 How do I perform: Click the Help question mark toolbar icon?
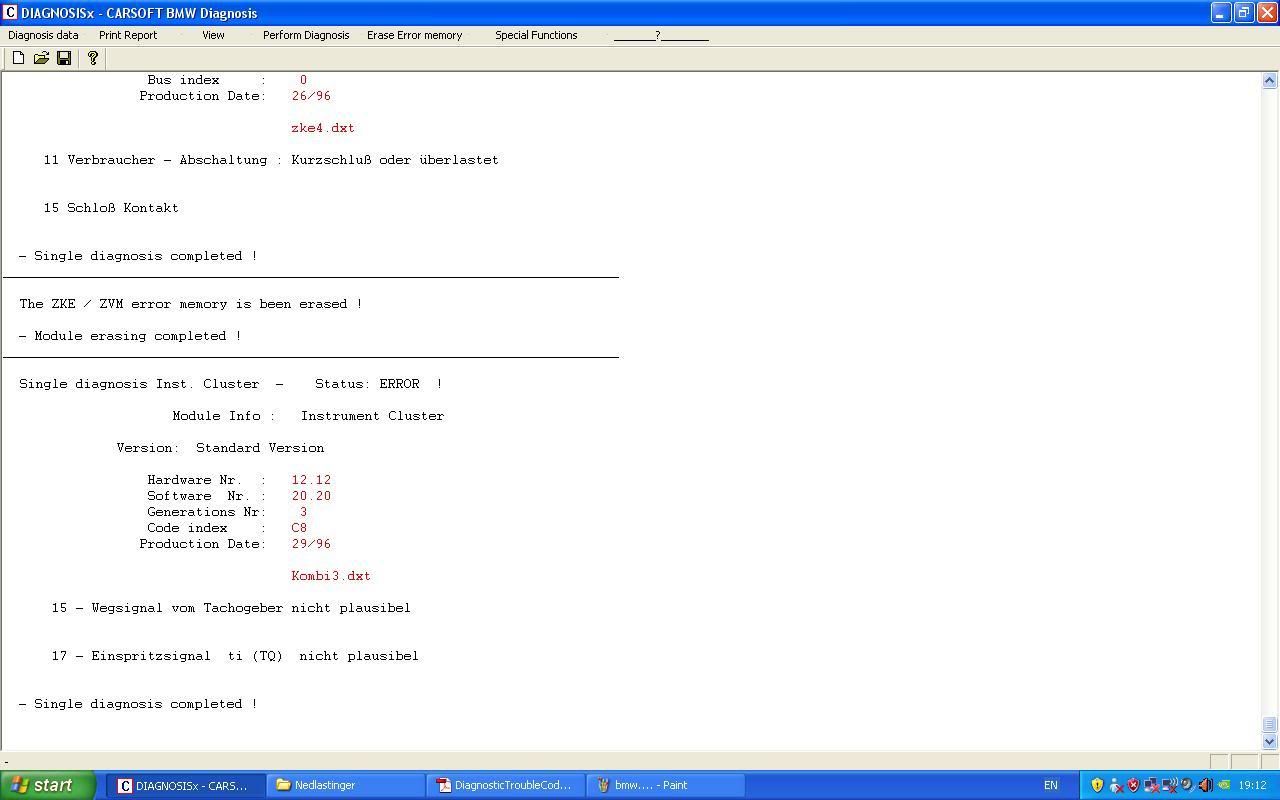pos(93,58)
